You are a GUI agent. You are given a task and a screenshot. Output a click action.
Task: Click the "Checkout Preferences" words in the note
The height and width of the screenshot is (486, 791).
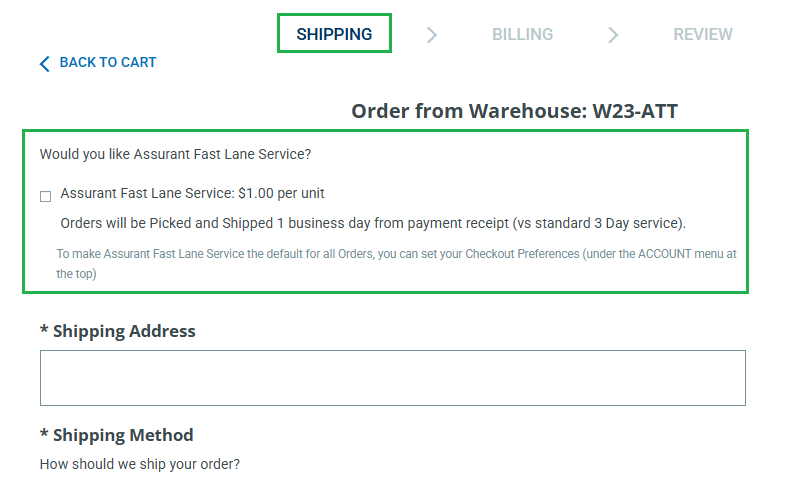point(522,254)
